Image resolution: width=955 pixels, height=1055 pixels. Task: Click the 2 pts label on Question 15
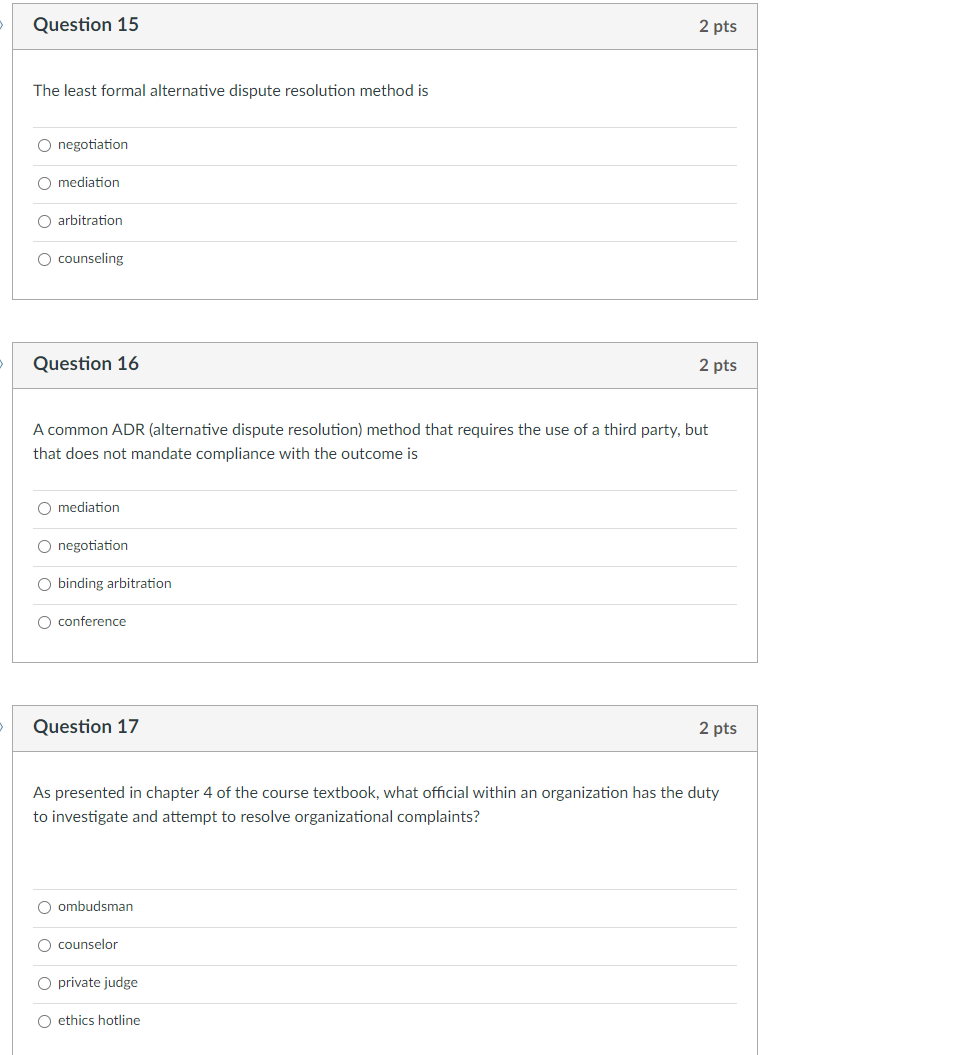click(718, 27)
